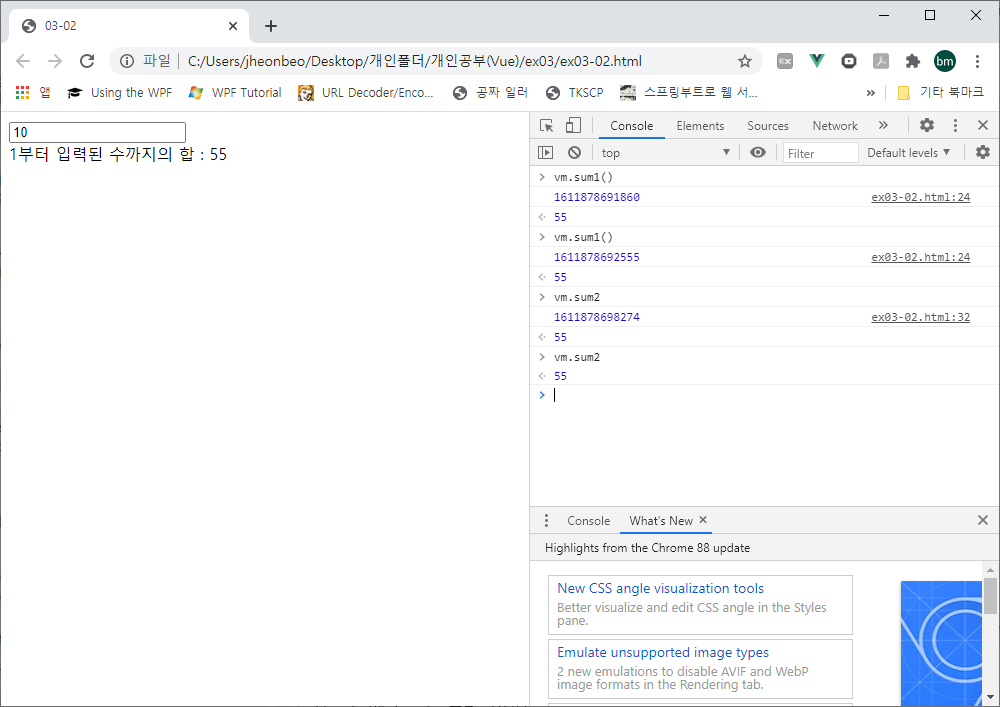
Task: Switch to the Elements tab
Action: pyautogui.click(x=700, y=126)
